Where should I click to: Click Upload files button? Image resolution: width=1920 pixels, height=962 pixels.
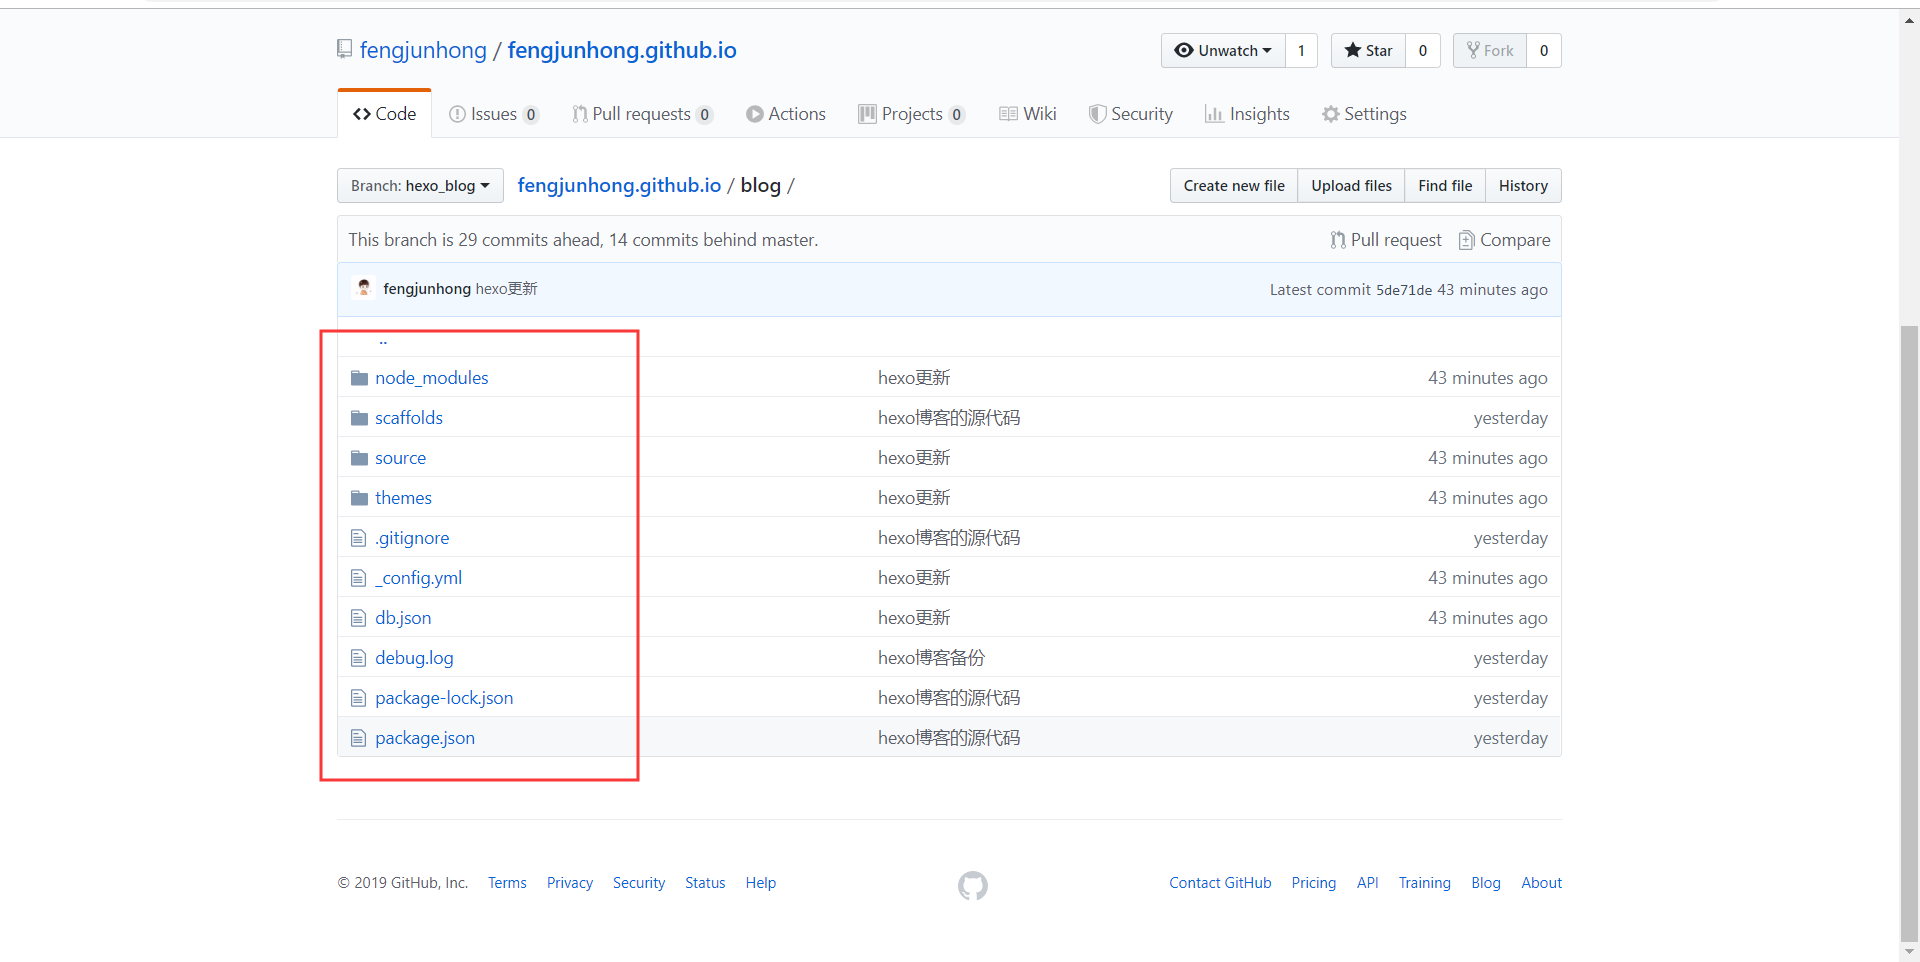pyautogui.click(x=1351, y=186)
